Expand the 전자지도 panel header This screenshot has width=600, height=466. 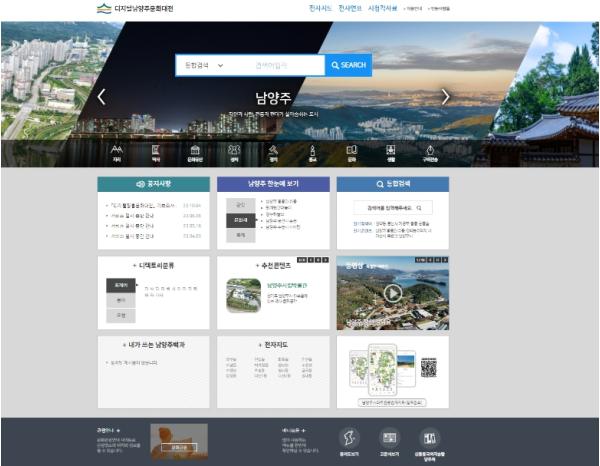(x=273, y=344)
